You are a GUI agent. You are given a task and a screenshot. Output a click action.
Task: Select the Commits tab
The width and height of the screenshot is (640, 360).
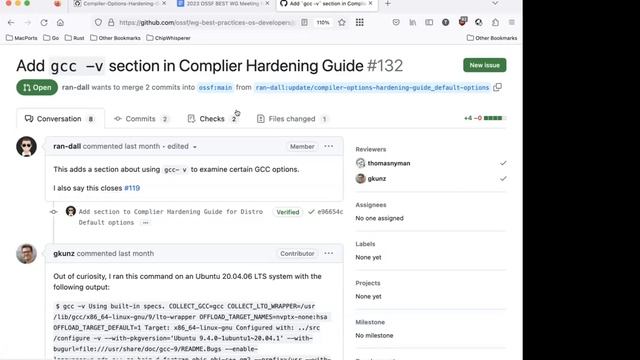[x=141, y=119]
